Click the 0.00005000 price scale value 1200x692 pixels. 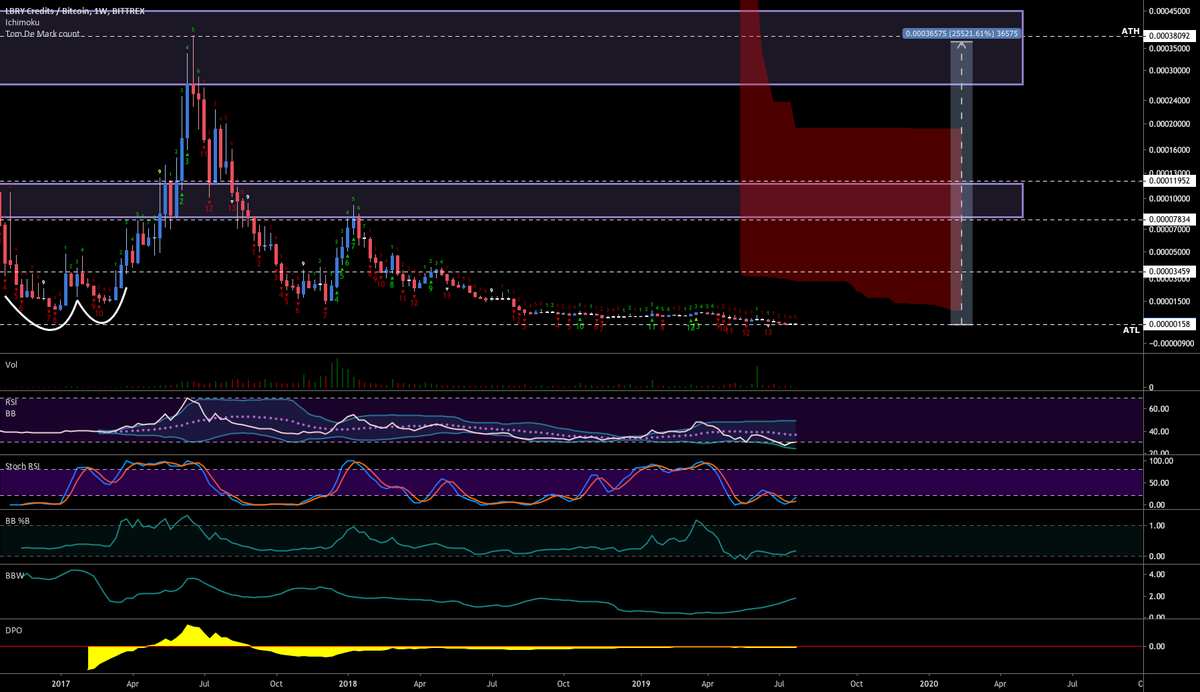1170,252
